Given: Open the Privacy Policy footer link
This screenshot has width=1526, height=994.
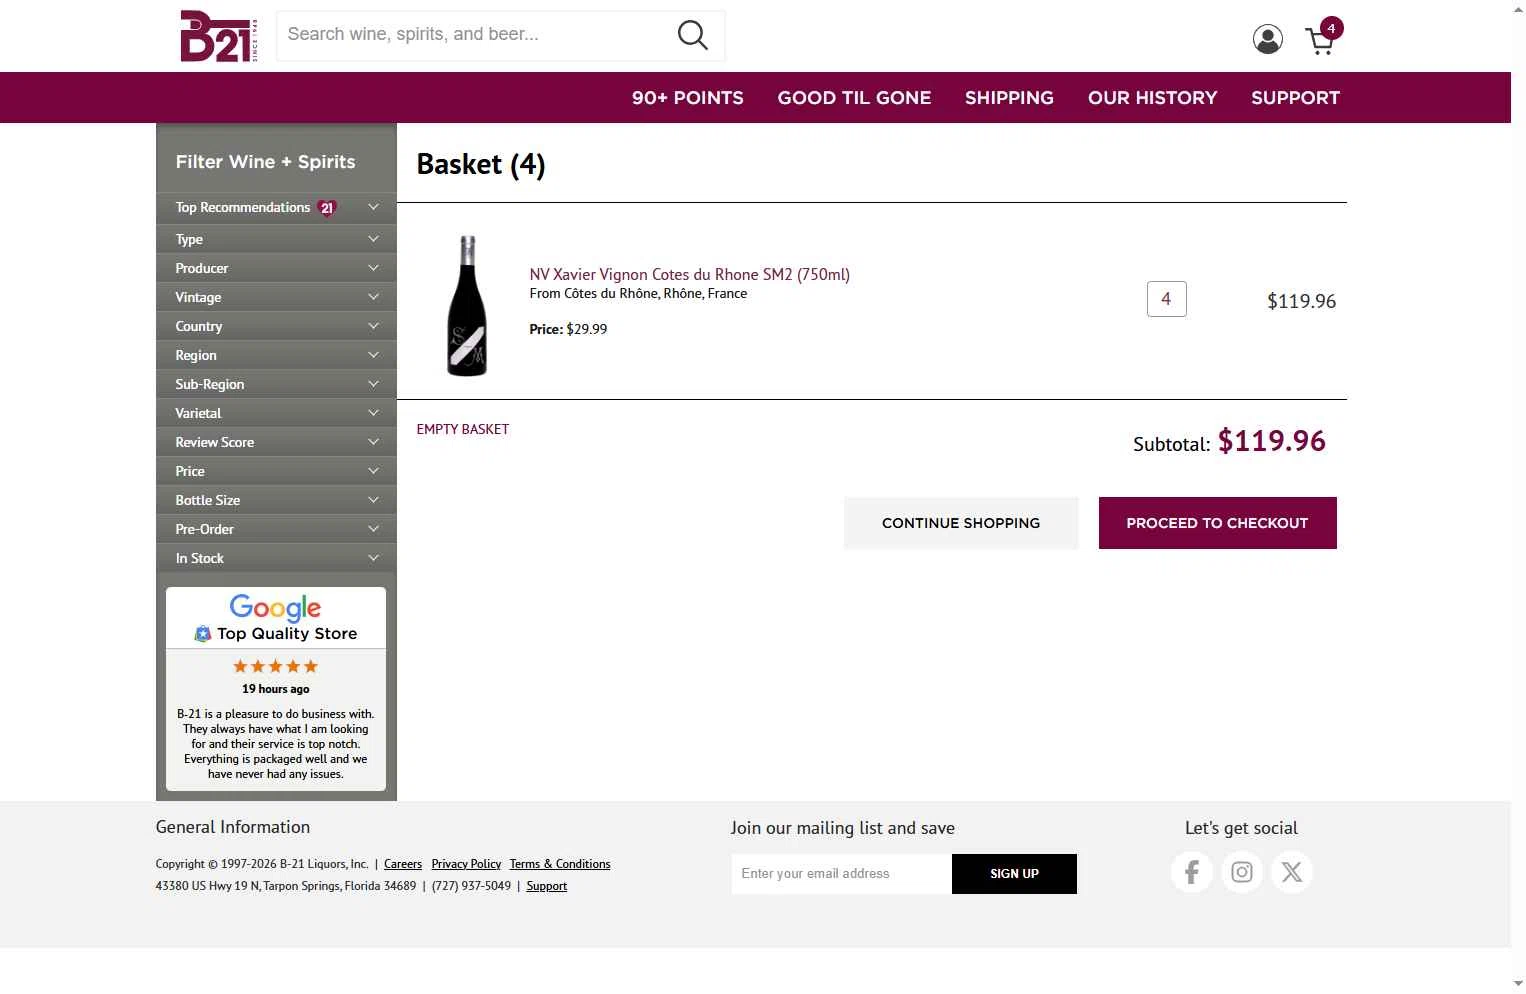Looking at the screenshot, I should tap(466, 864).
